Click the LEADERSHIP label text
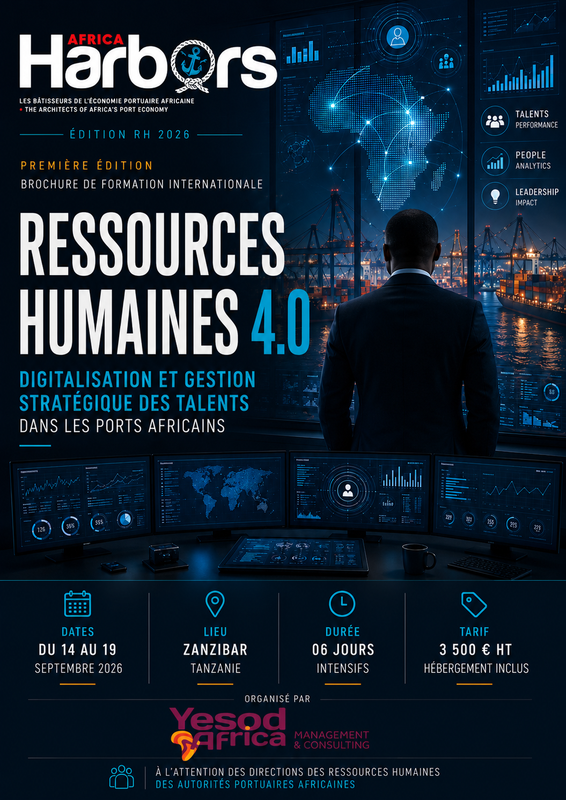Viewport: 566px width, 800px height. 537,192
